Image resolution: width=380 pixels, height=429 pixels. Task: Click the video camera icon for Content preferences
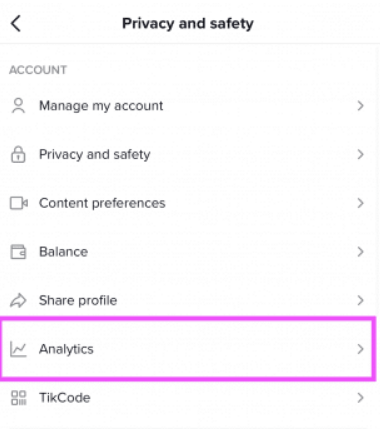[x=18, y=203]
